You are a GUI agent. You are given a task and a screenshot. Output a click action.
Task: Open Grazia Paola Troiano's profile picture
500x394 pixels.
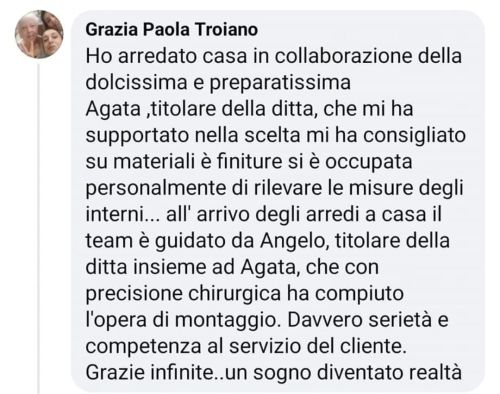(x=39, y=34)
